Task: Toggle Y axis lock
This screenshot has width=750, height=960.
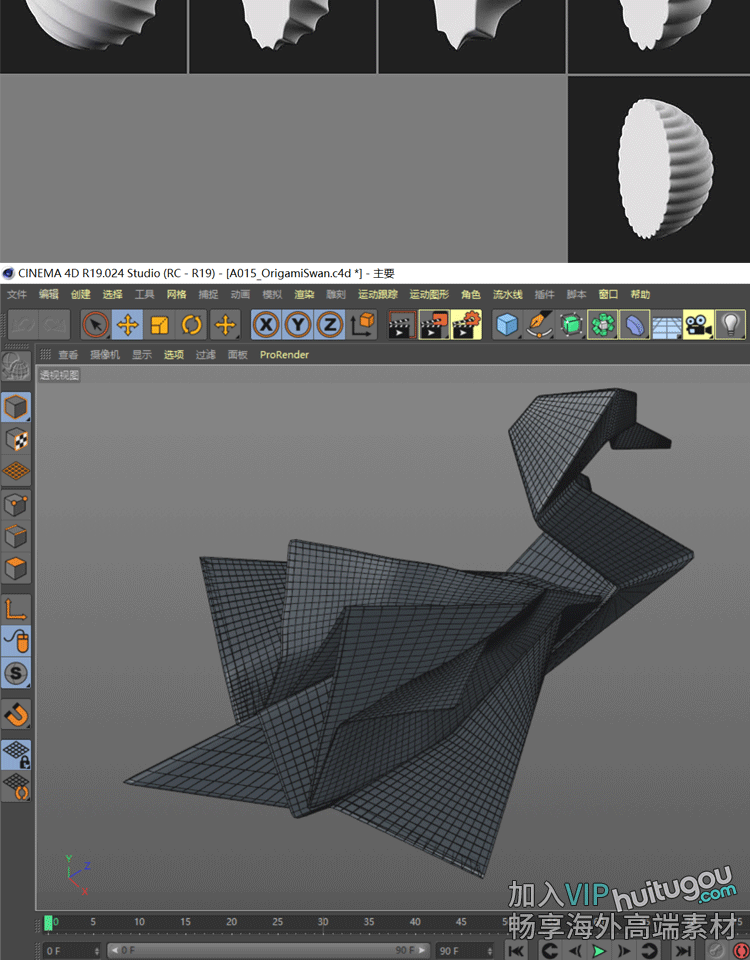Action: coord(298,325)
